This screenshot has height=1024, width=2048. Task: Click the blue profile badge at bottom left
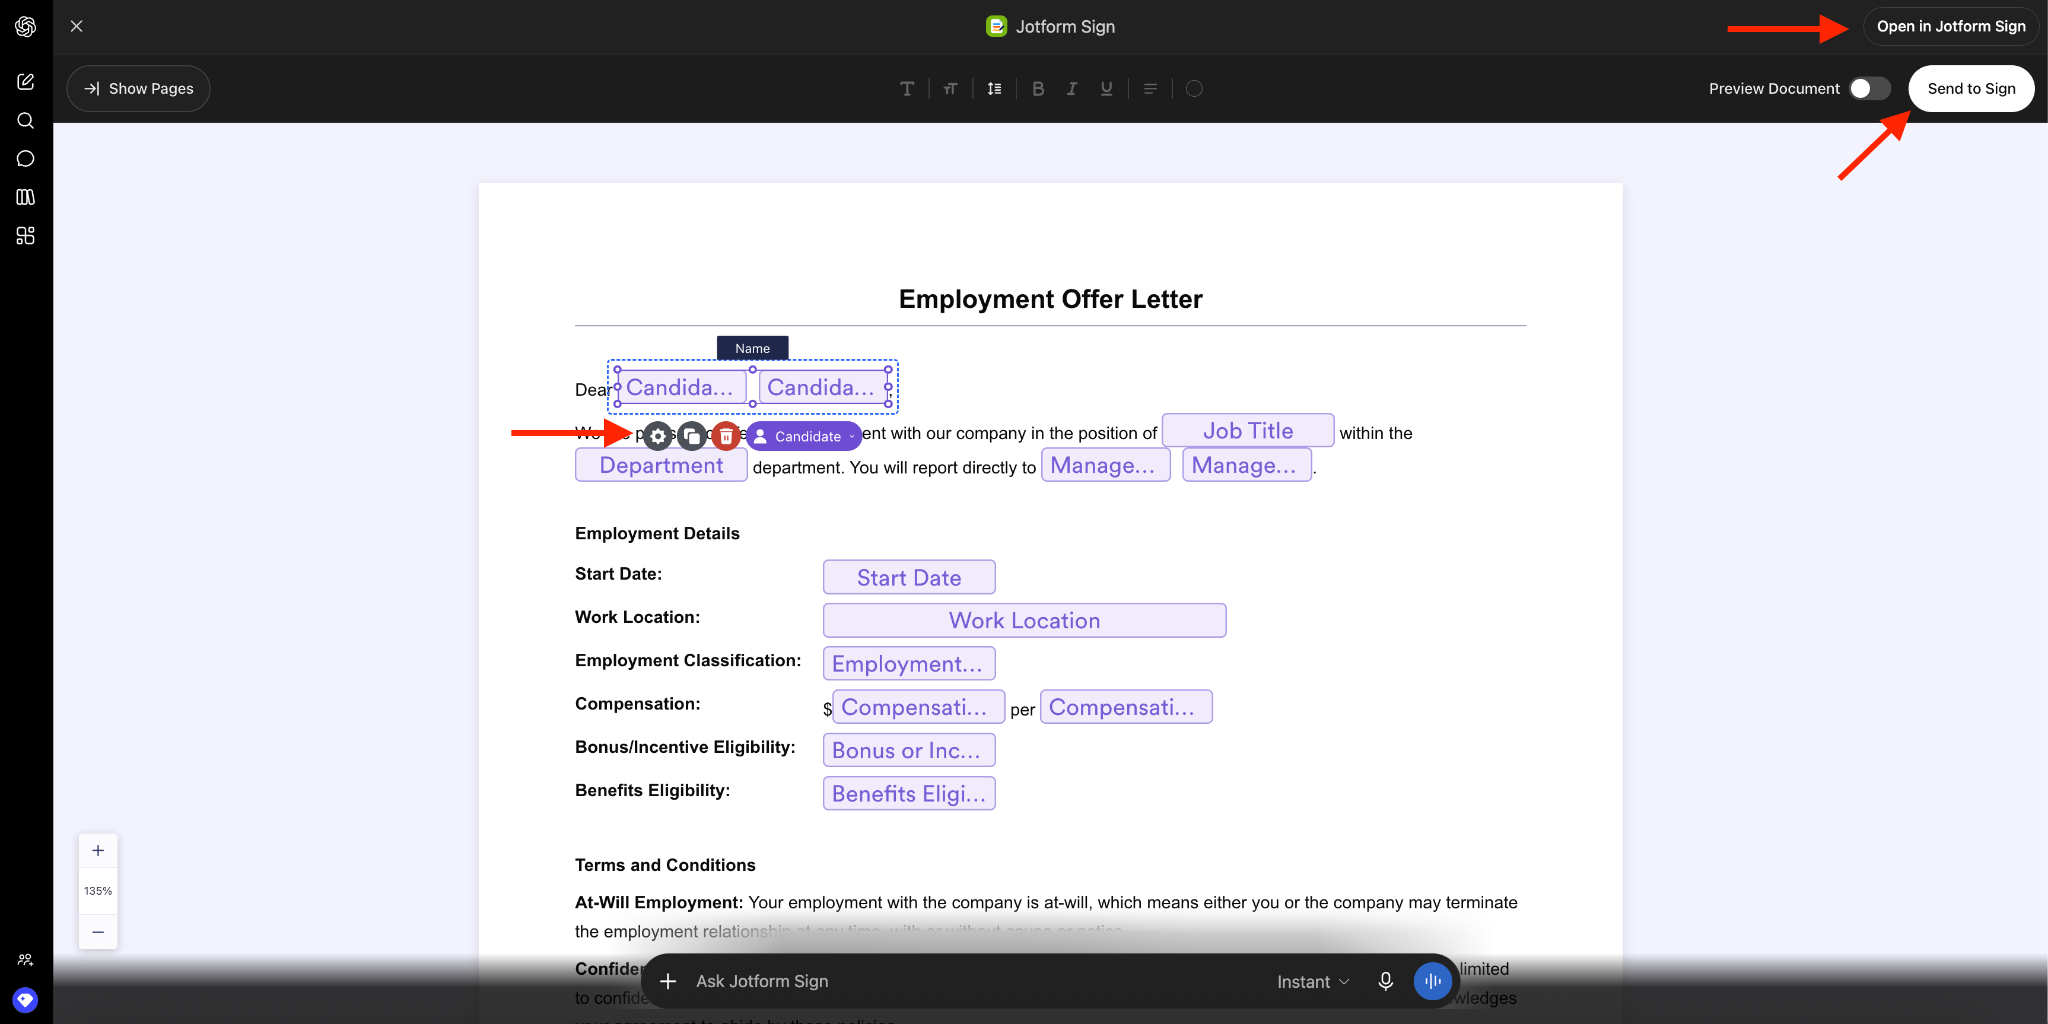[26, 999]
